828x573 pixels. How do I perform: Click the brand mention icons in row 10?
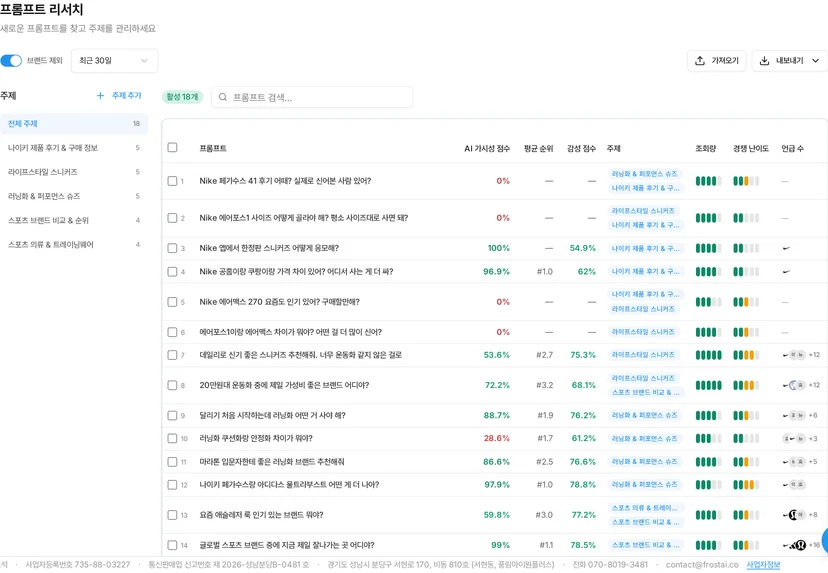click(794, 439)
